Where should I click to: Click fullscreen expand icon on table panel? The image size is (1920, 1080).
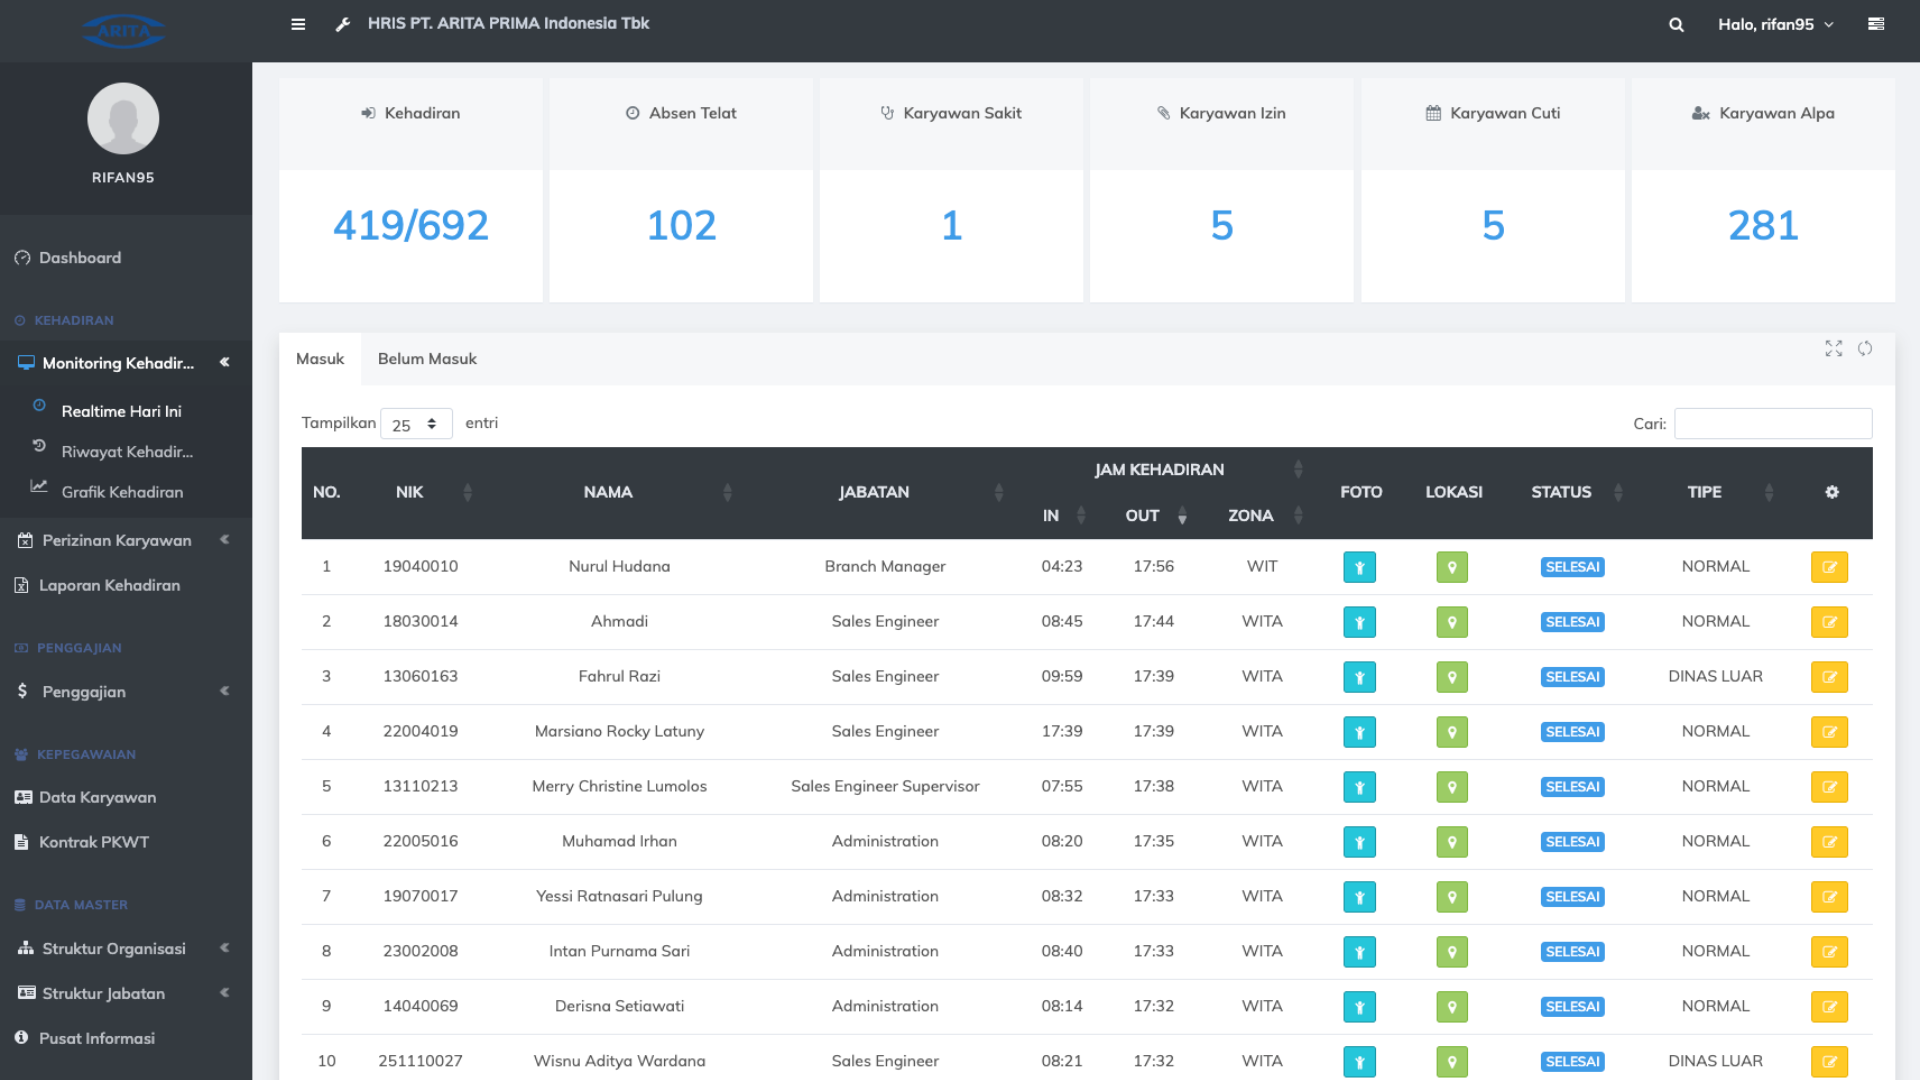(x=1833, y=348)
